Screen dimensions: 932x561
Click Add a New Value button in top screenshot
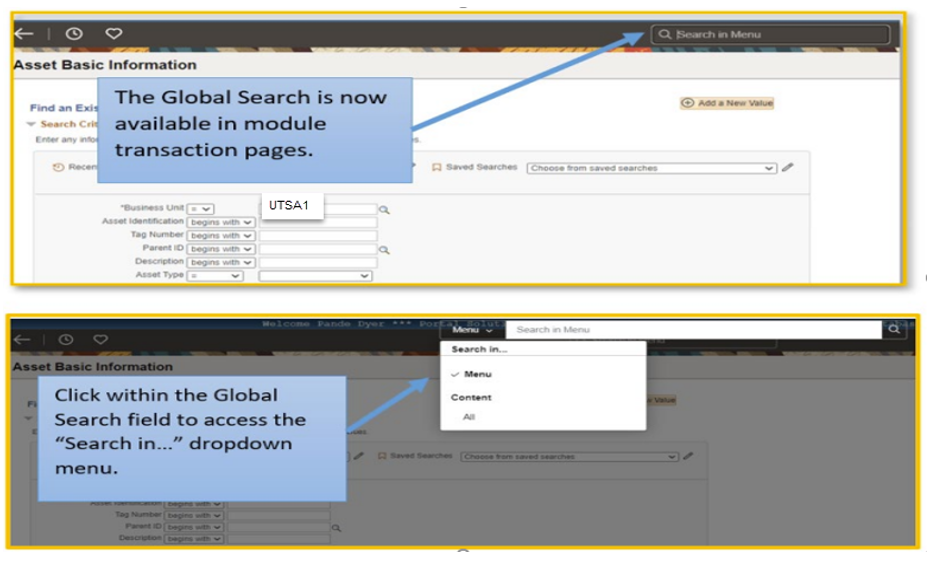click(x=727, y=103)
